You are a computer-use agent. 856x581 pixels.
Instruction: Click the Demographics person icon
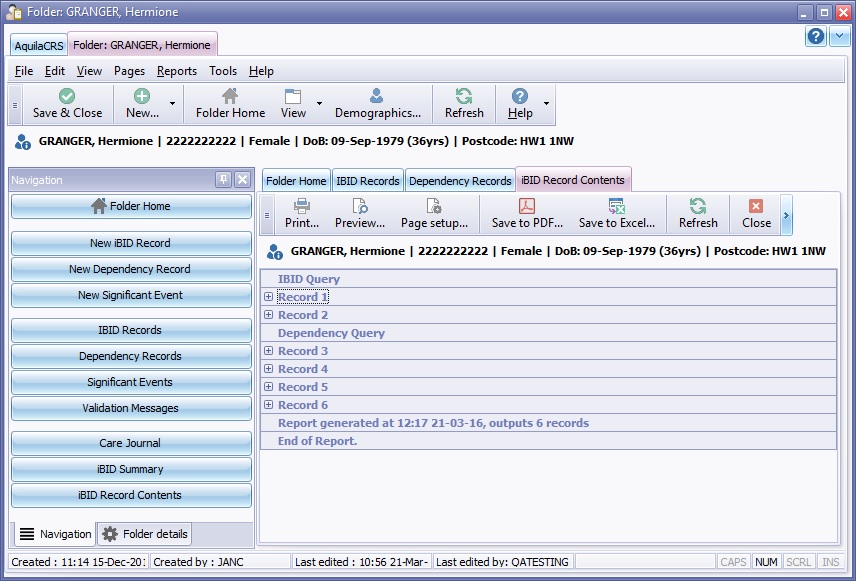click(x=377, y=96)
